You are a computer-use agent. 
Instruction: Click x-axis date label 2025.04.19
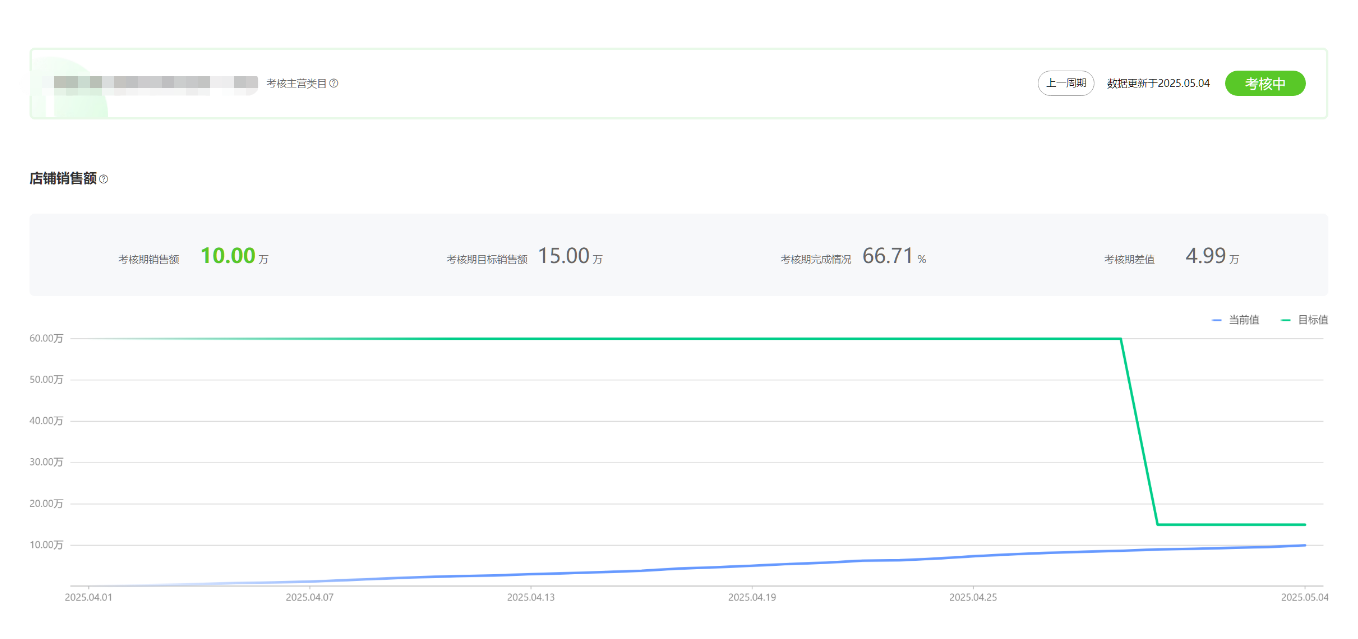(x=752, y=598)
